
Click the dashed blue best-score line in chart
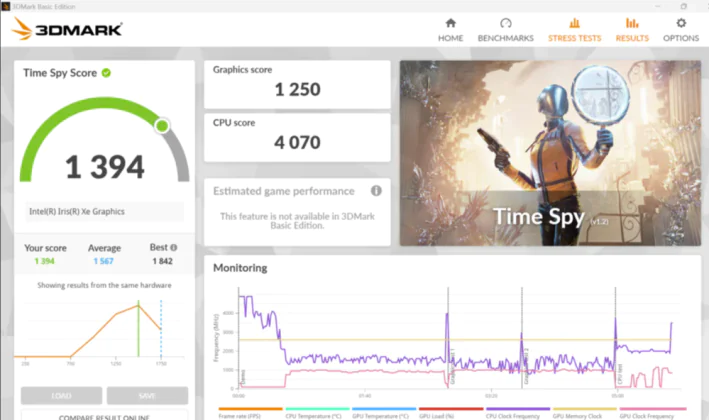pos(161,328)
